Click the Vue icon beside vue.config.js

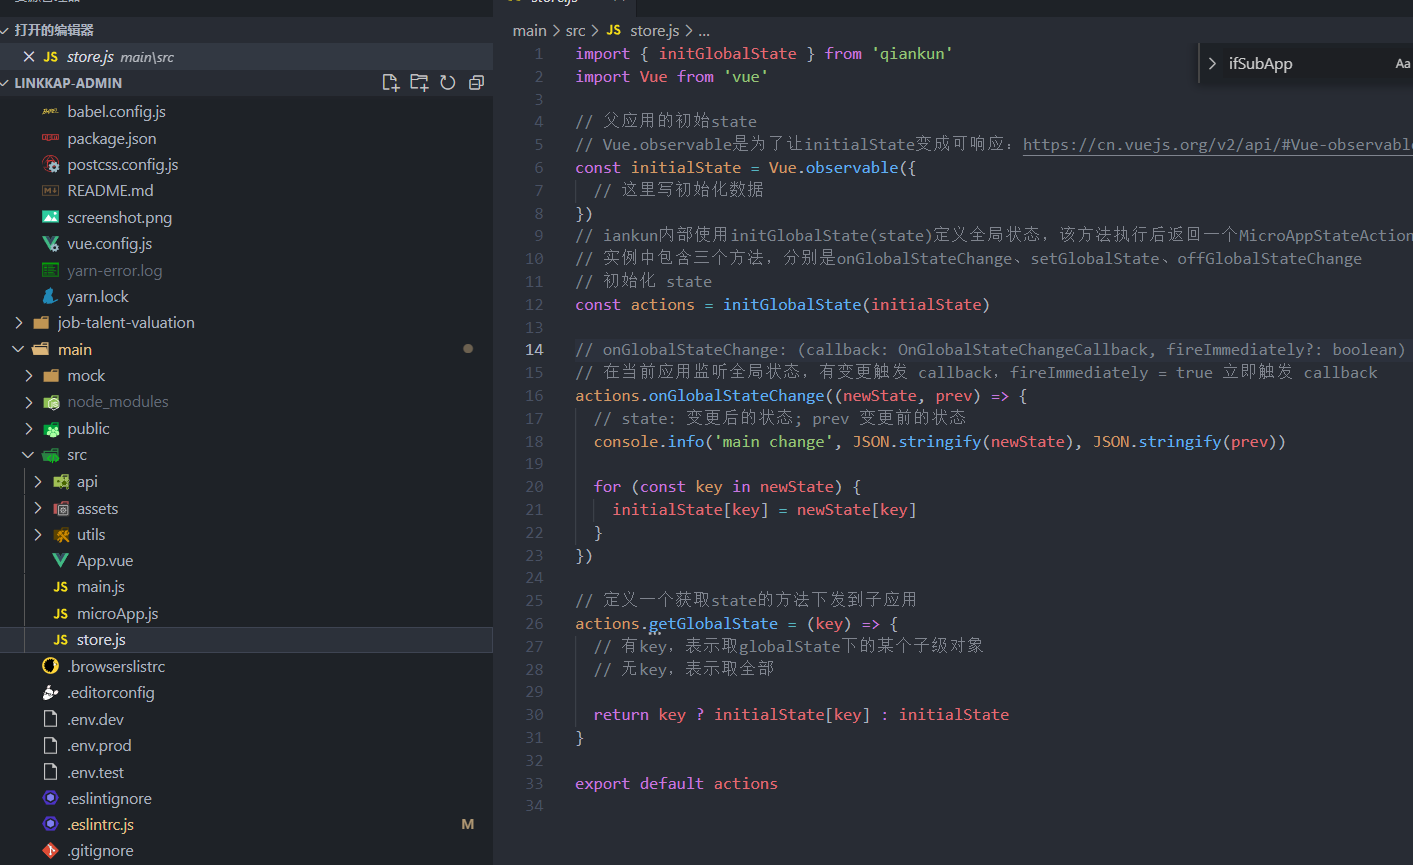tap(51, 244)
